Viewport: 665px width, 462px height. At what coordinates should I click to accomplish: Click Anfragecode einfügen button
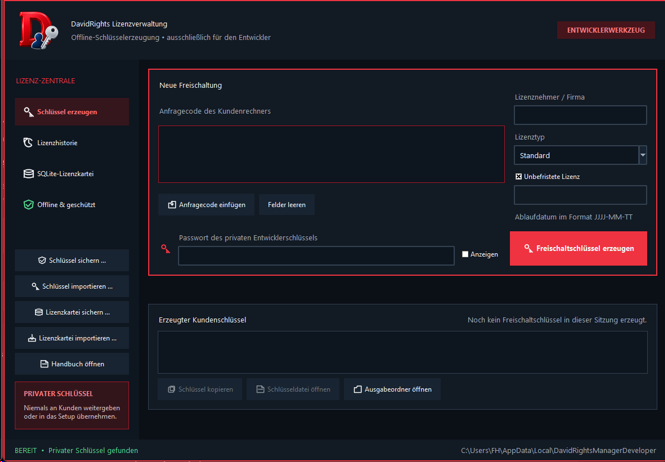click(x=206, y=205)
